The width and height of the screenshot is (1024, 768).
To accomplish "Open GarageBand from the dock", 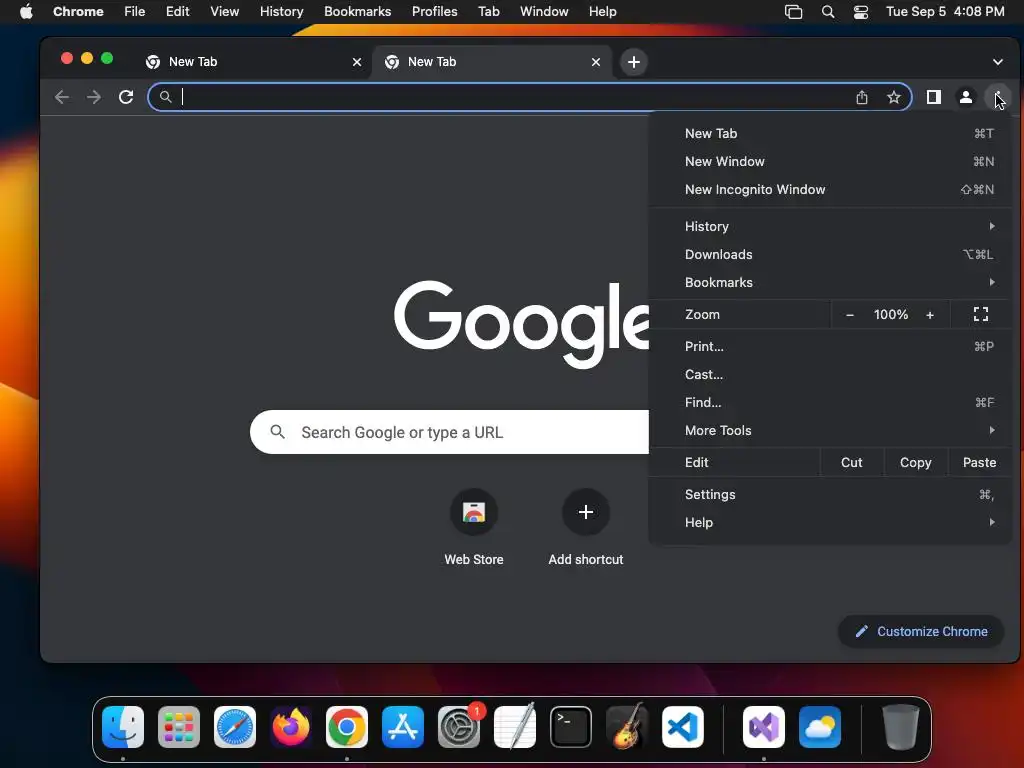I will click(x=627, y=727).
